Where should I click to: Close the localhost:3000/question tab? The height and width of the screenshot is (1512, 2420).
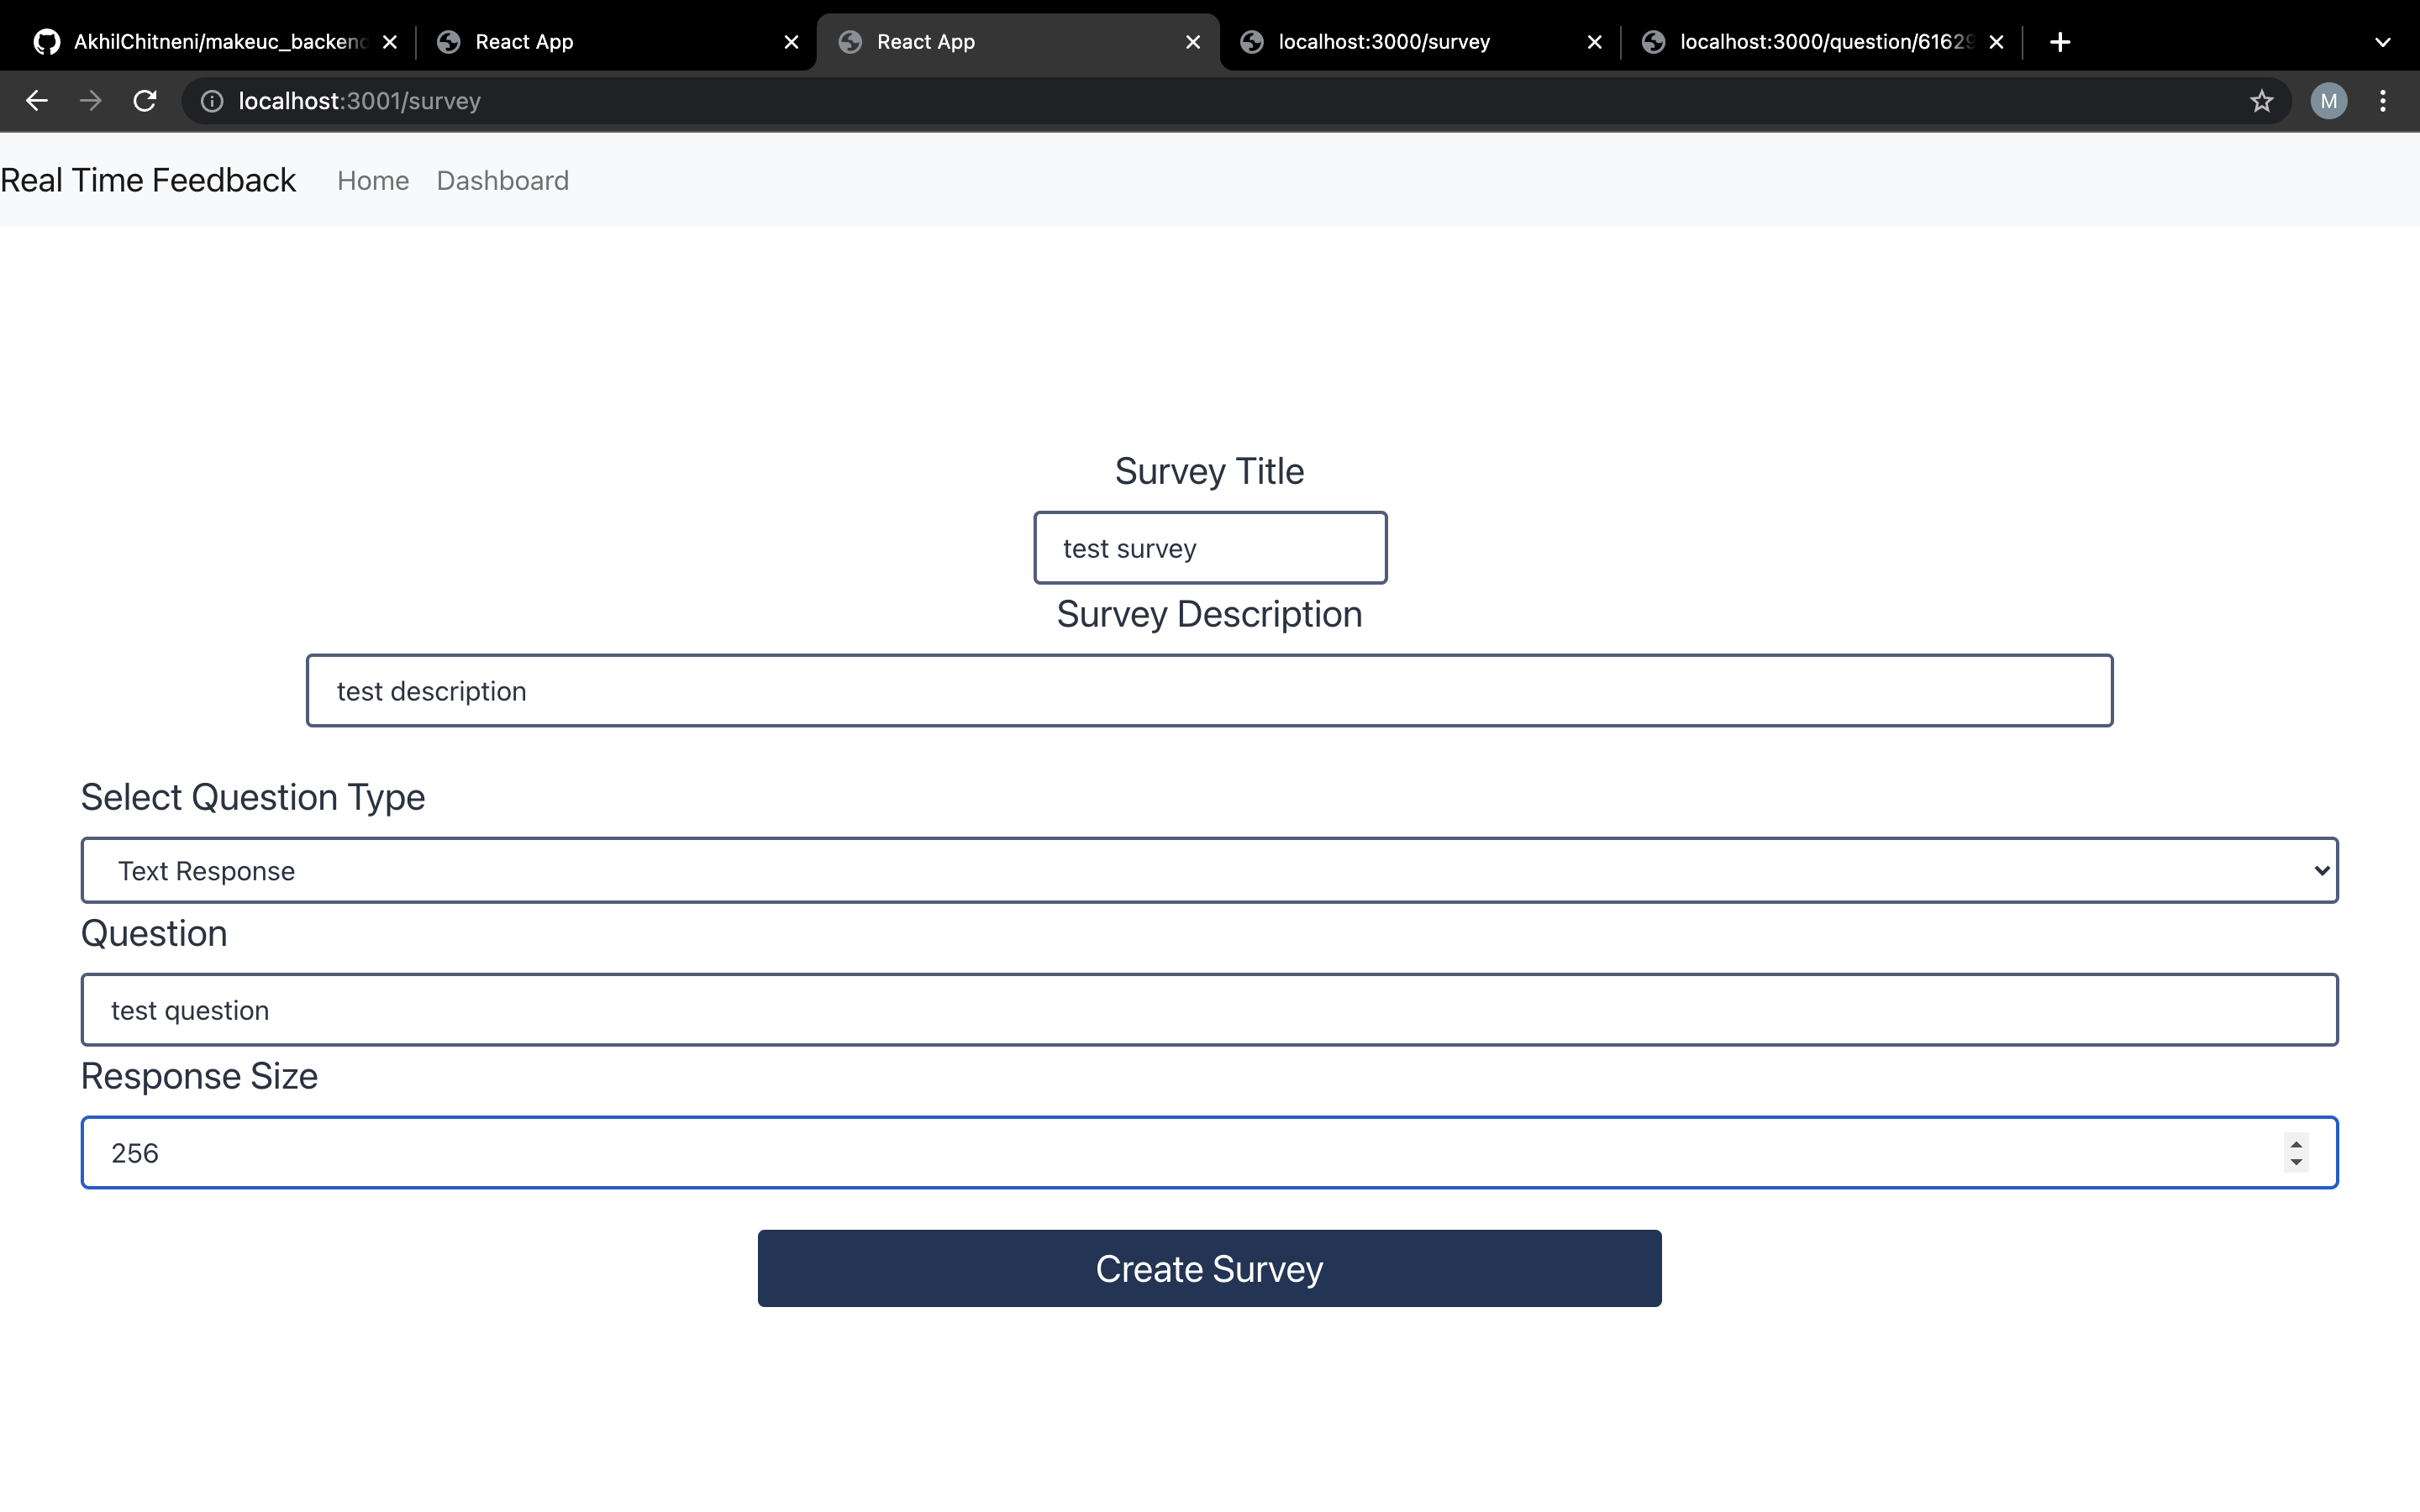1996,42
